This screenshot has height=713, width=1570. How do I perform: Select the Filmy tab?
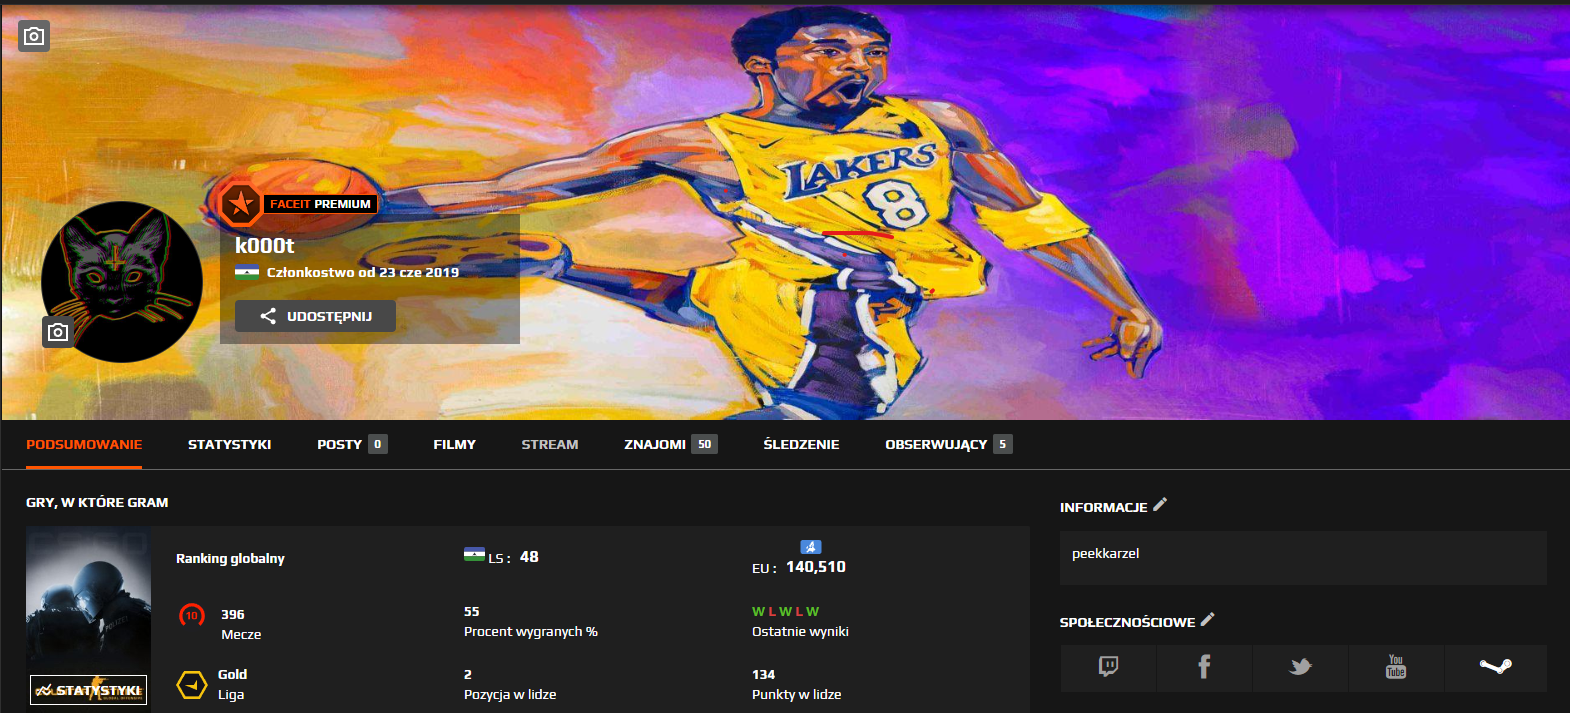coord(454,445)
